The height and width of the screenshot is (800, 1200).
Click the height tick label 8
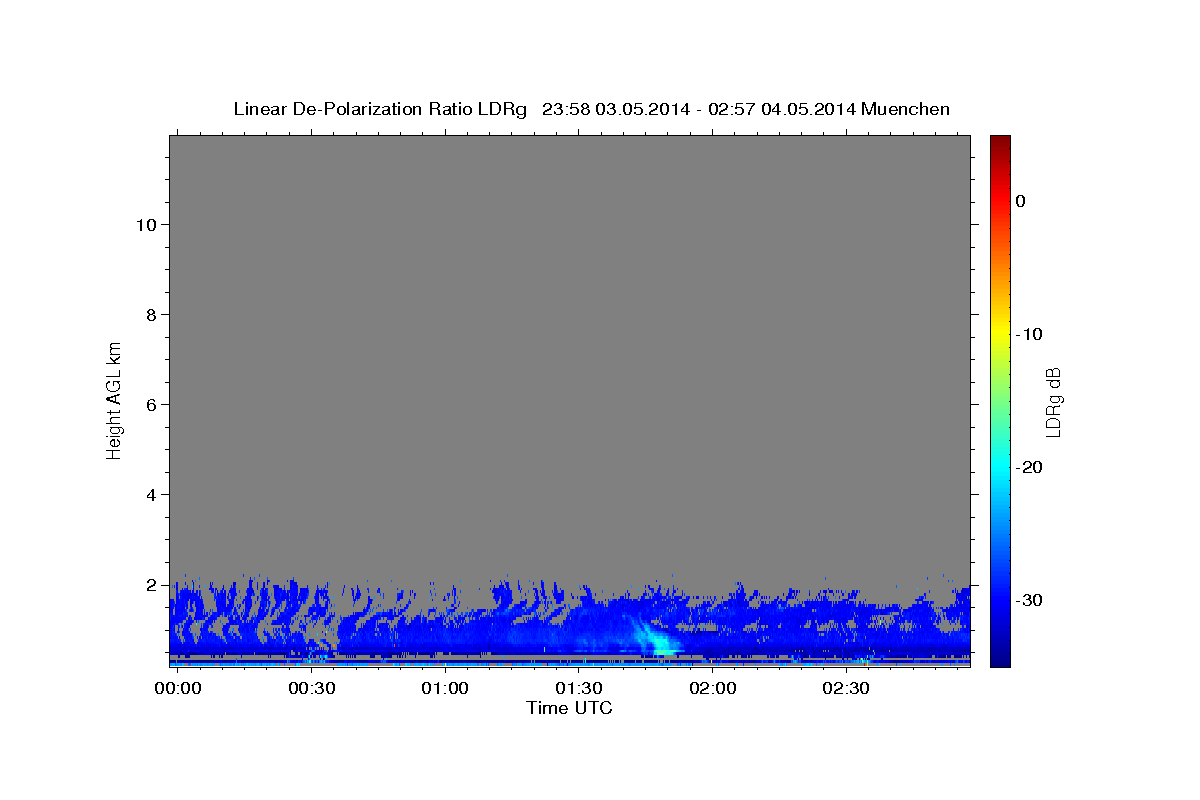pos(149,314)
